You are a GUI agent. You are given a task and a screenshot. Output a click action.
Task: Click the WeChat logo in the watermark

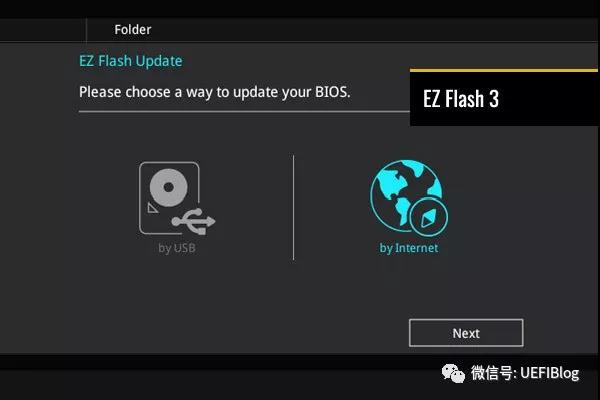453,373
